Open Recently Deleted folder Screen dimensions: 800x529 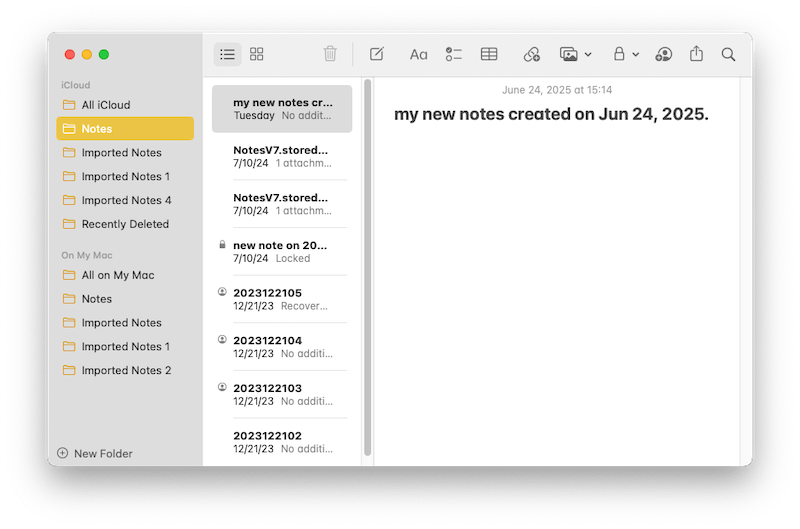point(125,224)
